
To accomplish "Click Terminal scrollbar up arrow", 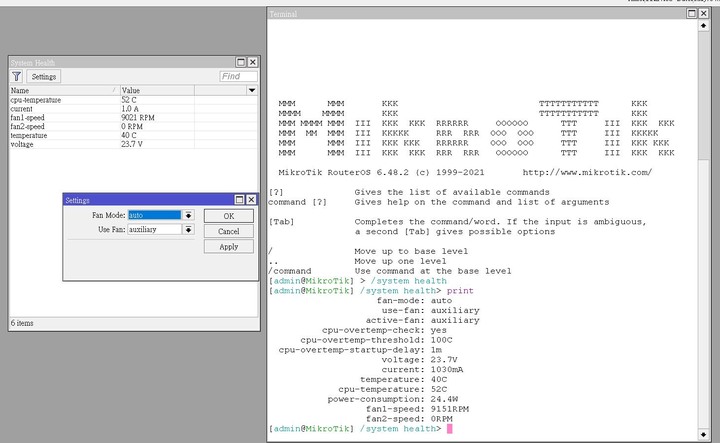I will coord(703,26).
